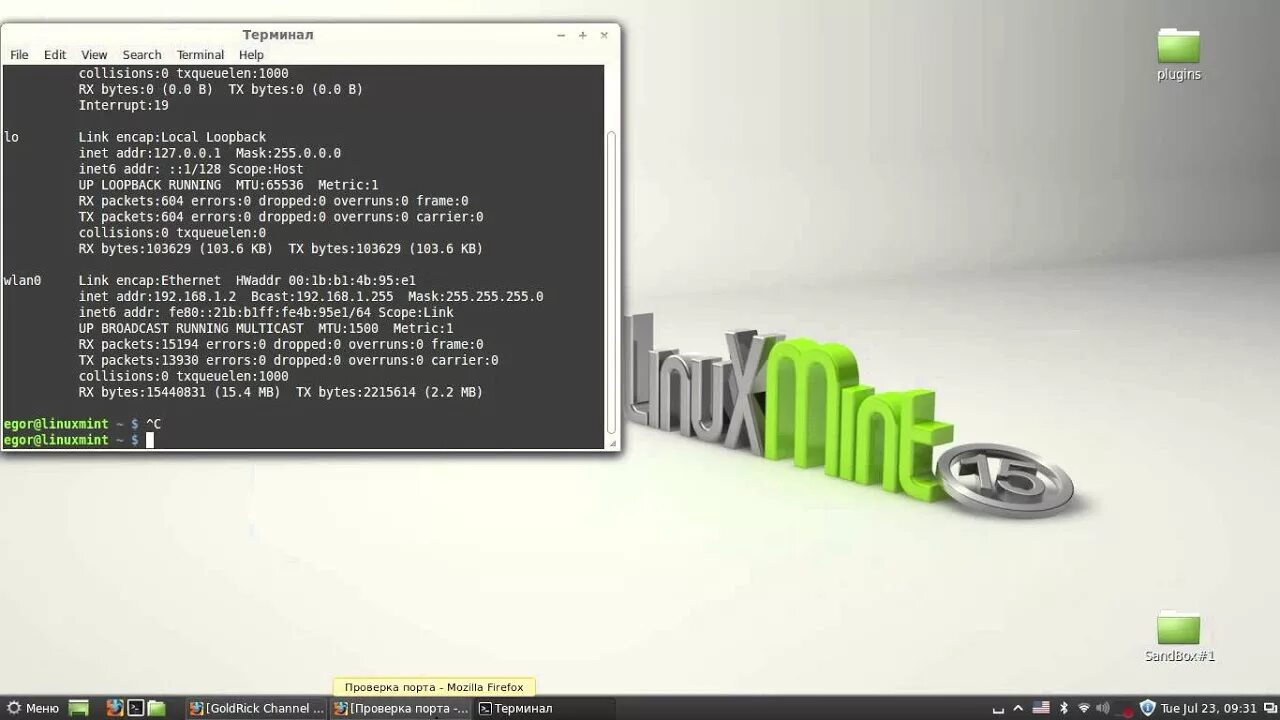
Task: Click the bracket-shaped tray icon left of arrow
Action: 998,711
